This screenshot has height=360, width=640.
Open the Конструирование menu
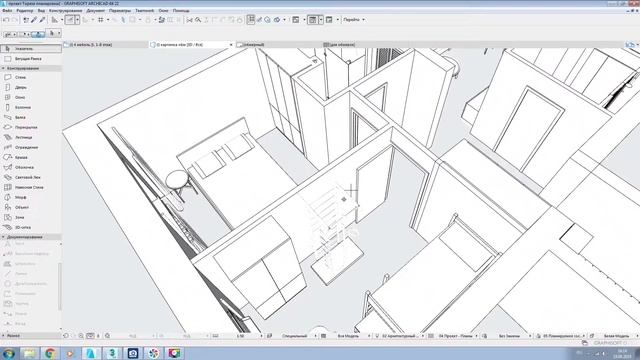point(65,11)
